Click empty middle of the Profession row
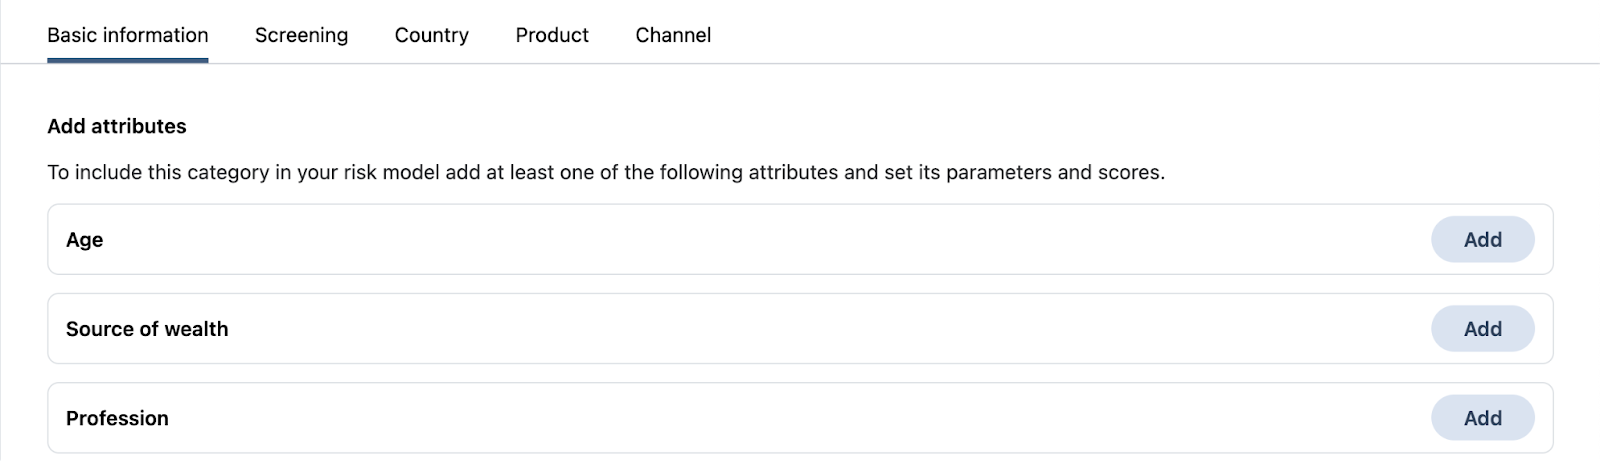Viewport: 1600px width, 461px height. [800, 418]
